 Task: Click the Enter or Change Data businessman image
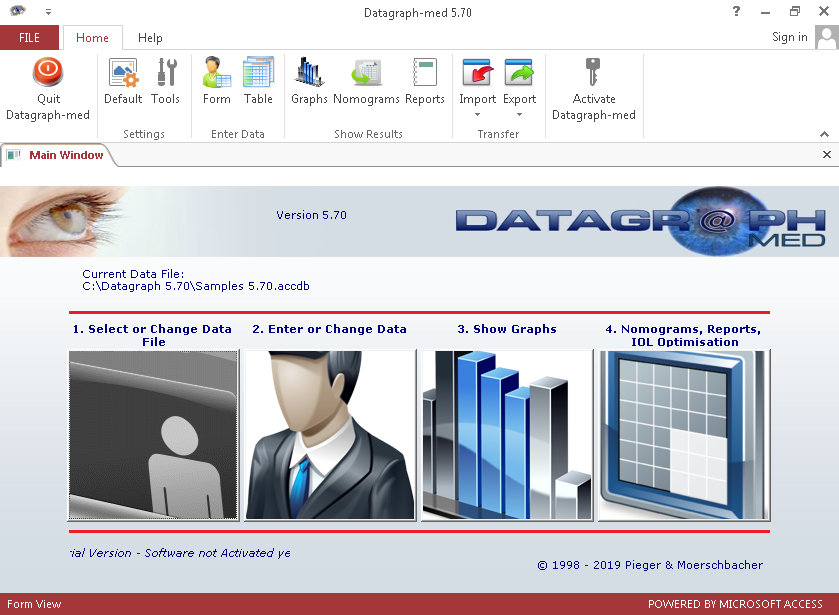tap(330, 435)
